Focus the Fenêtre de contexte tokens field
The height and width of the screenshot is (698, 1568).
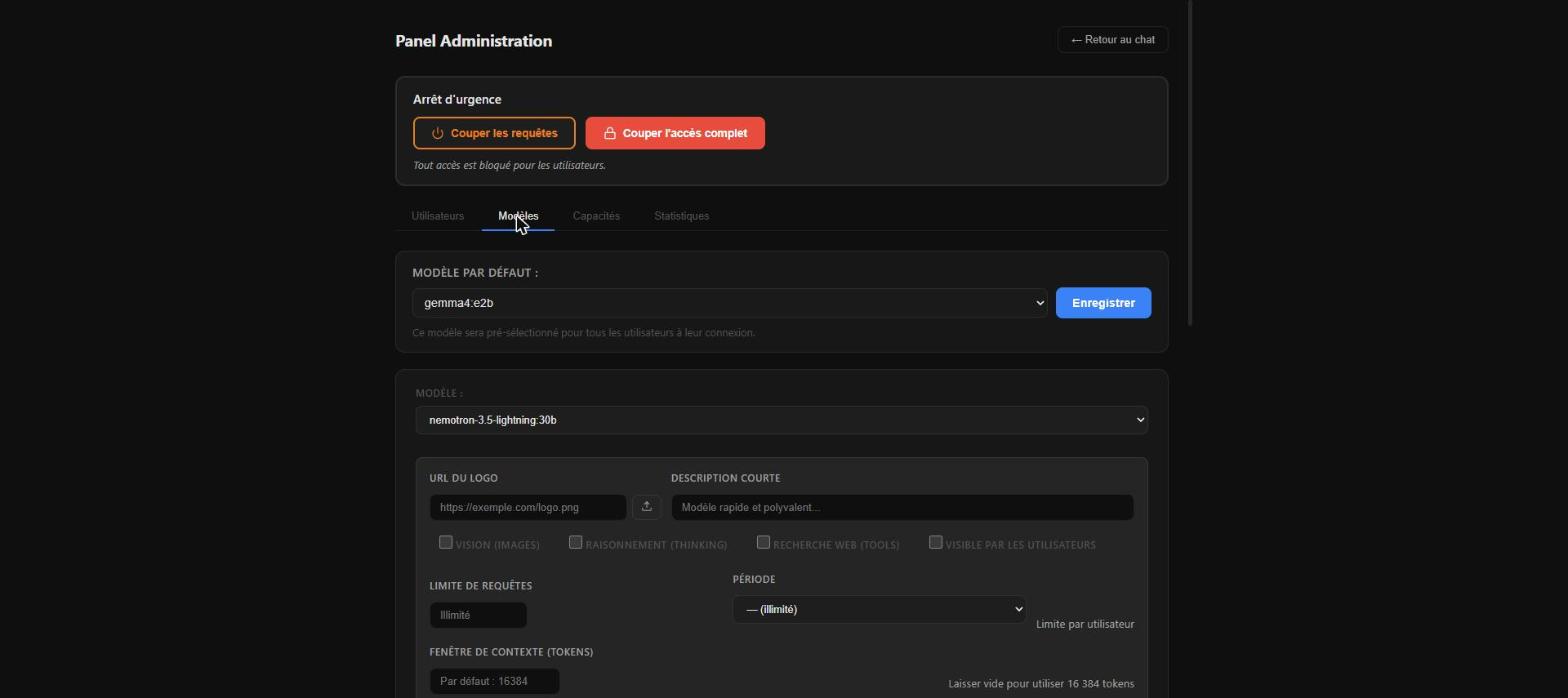494,681
